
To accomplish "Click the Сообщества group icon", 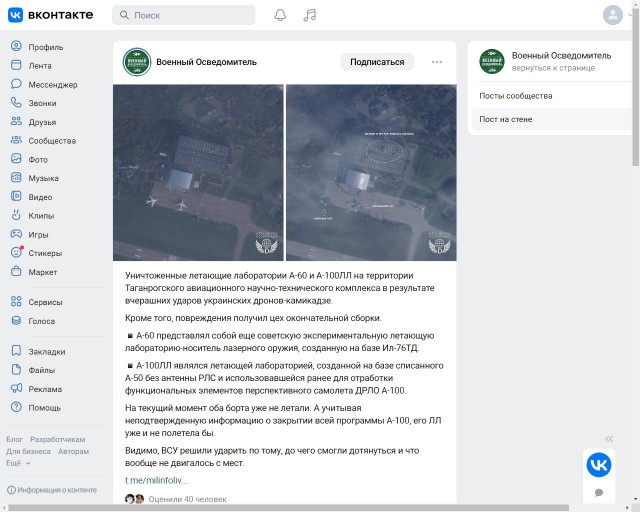I will pyautogui.click(x=16, y=140).
